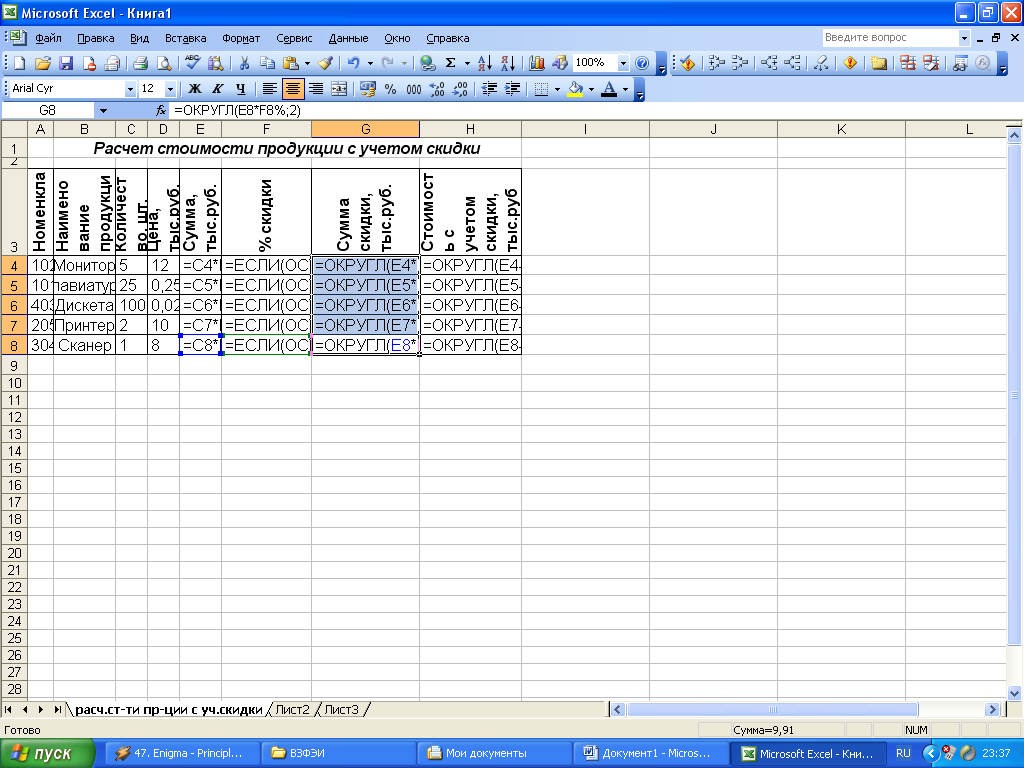Open the Name Box dropdown arrow

103,111
